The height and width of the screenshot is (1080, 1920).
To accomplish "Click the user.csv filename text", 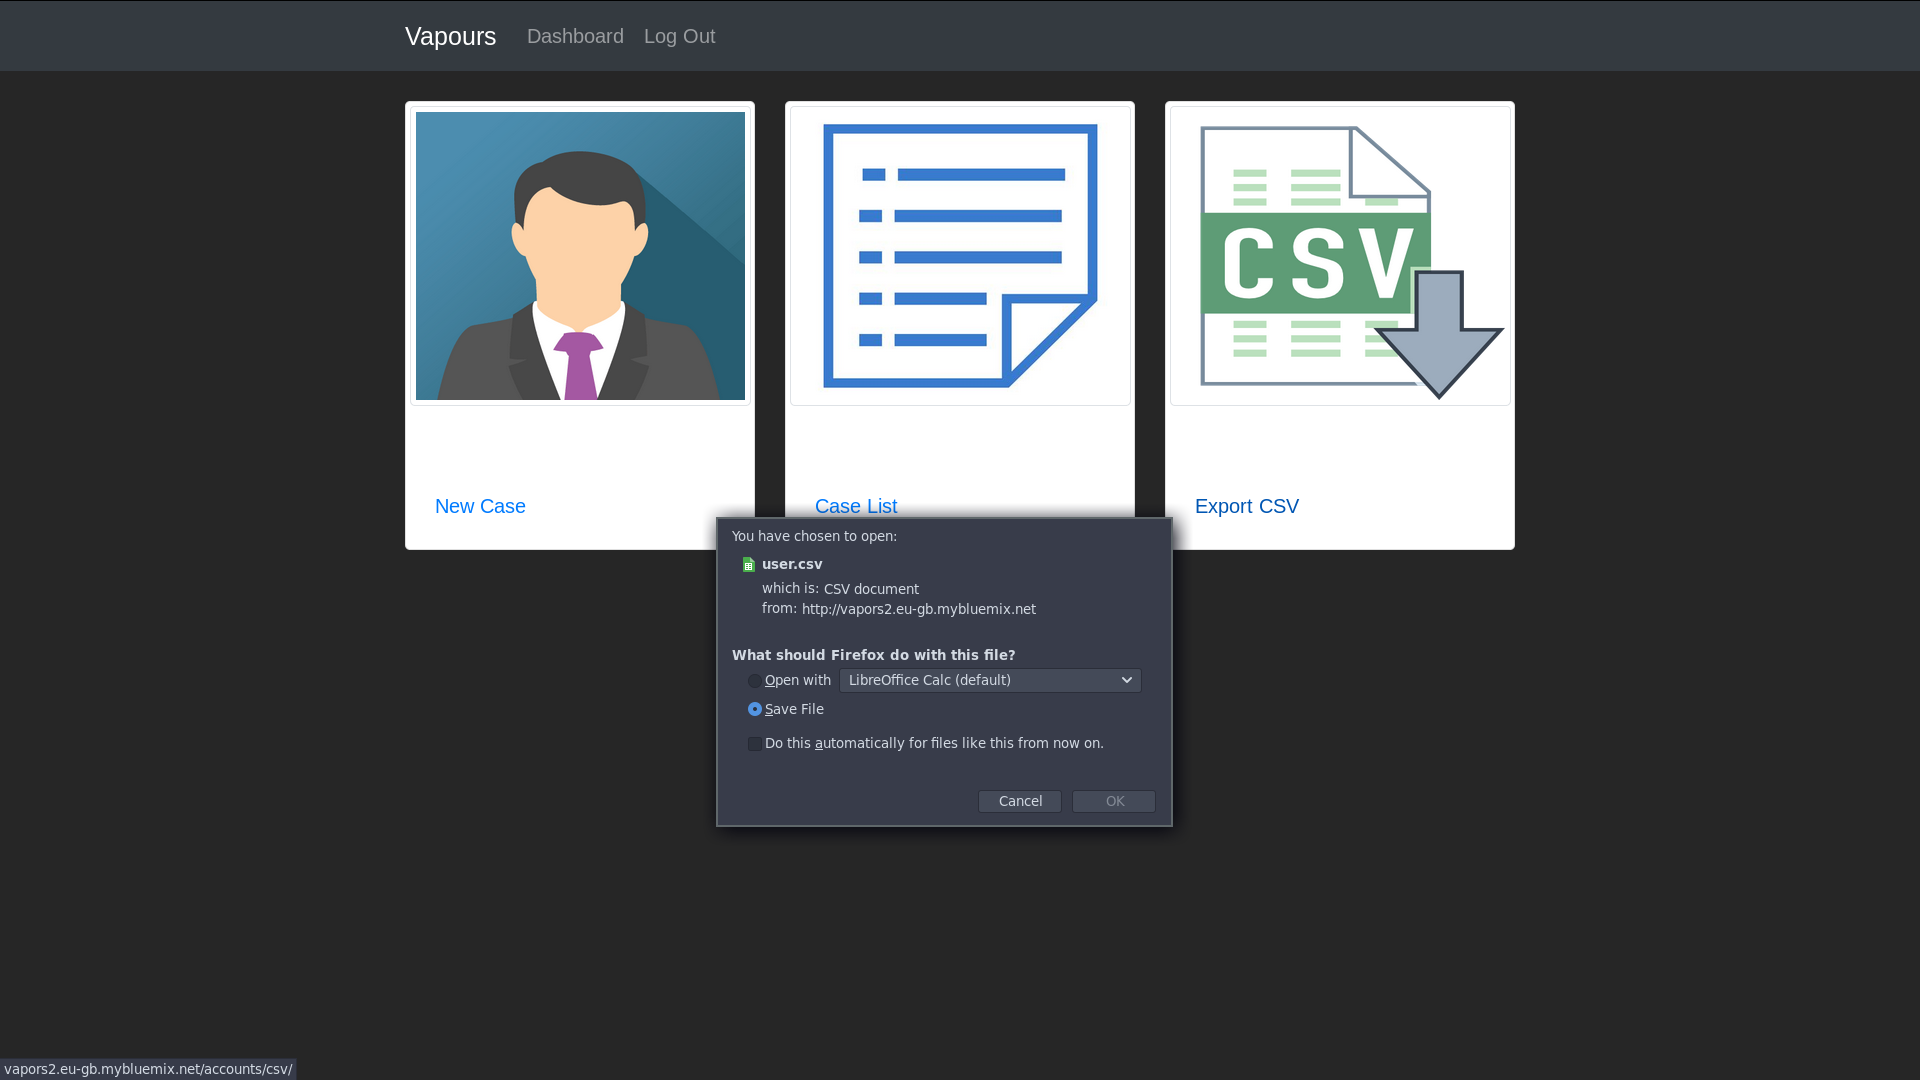I will coord(792,564).
